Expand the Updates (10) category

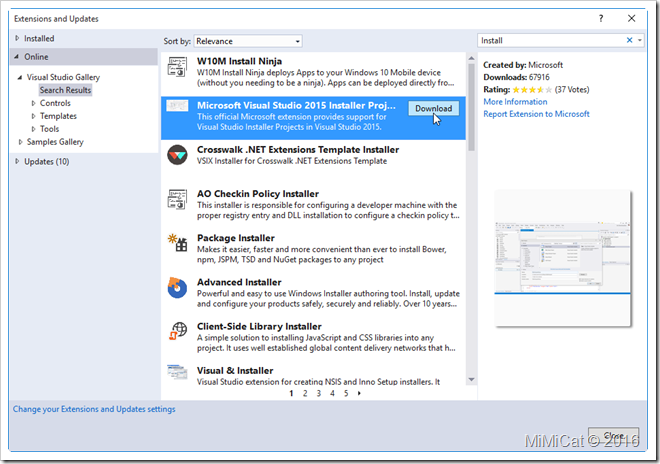[17, 161]
